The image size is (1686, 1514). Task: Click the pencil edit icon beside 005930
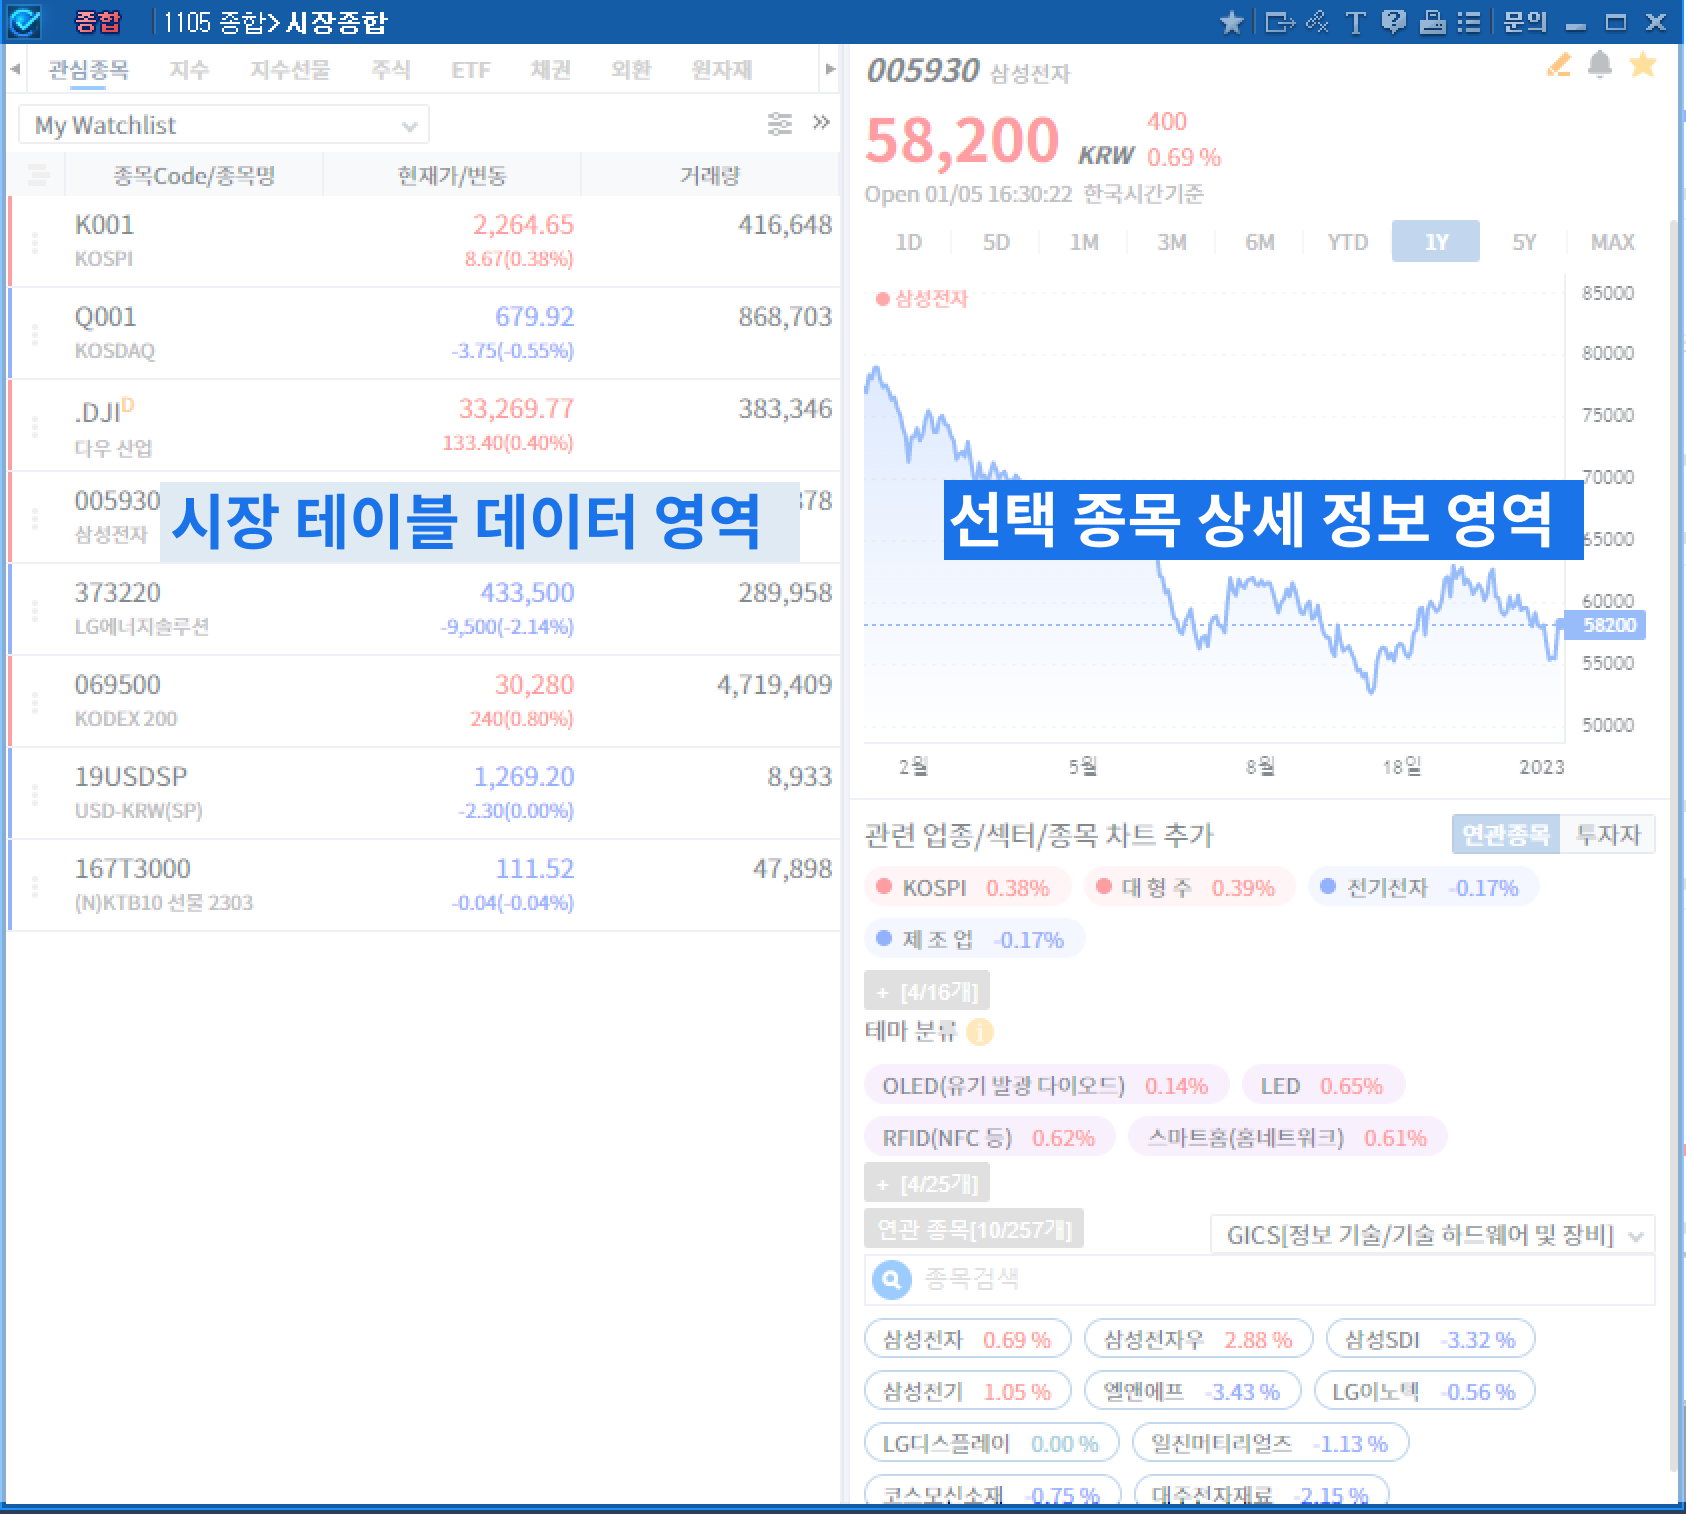pyautogui.click(x=1558, y=66)
